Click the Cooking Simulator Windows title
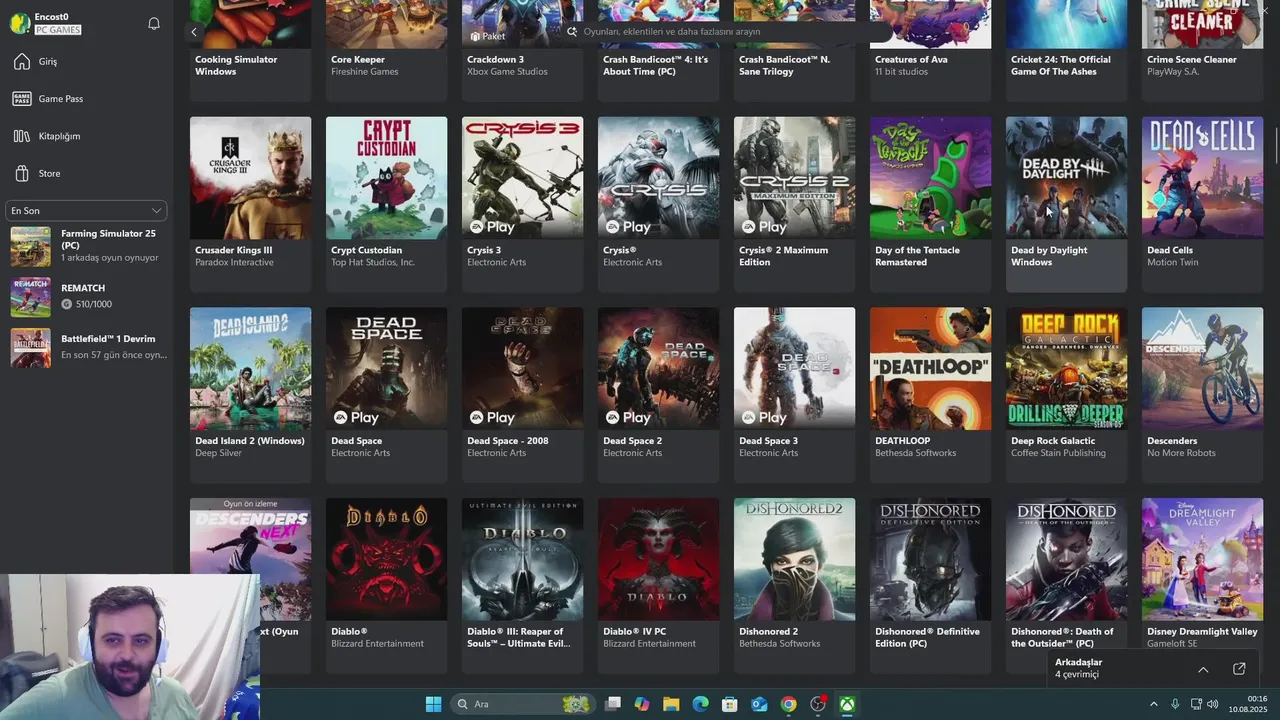The image size is (1280, 720). 236,66
